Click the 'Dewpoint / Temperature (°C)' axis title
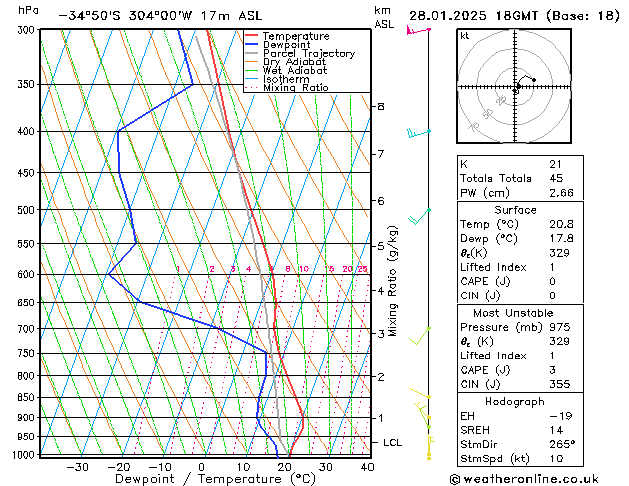 point(215,479)
